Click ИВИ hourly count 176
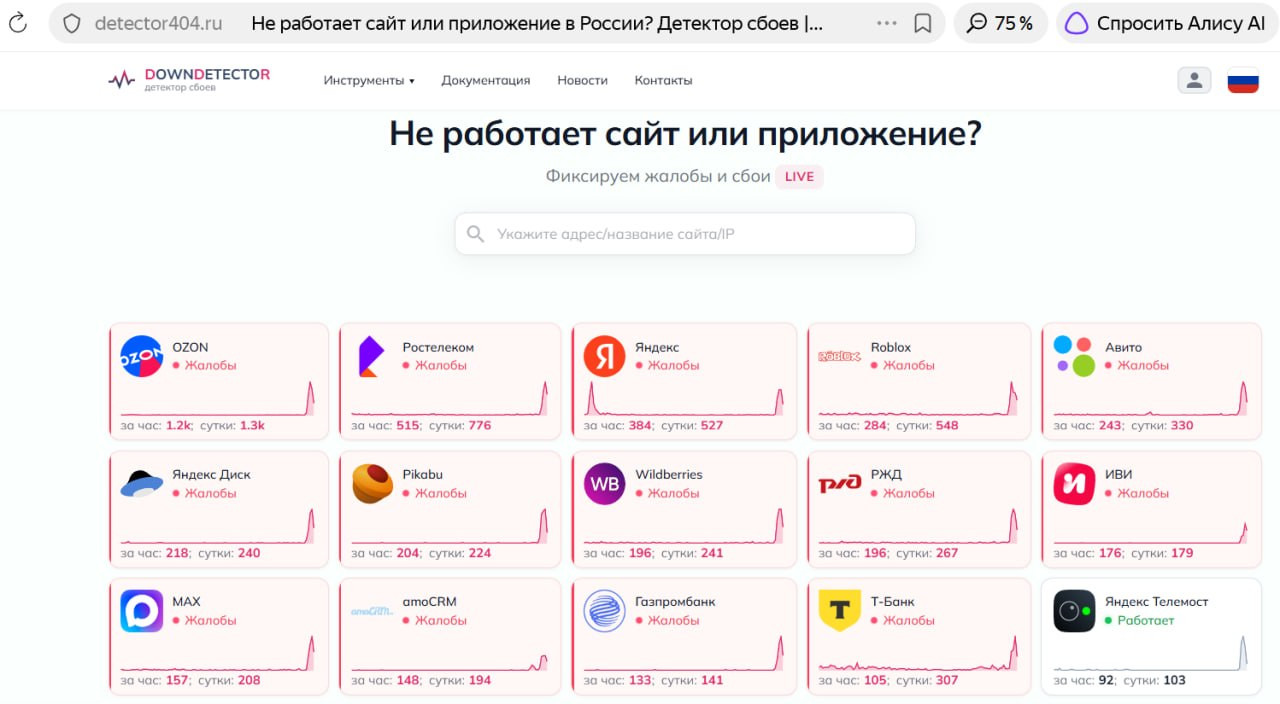1280x704 pixels. coord(1110,553)
